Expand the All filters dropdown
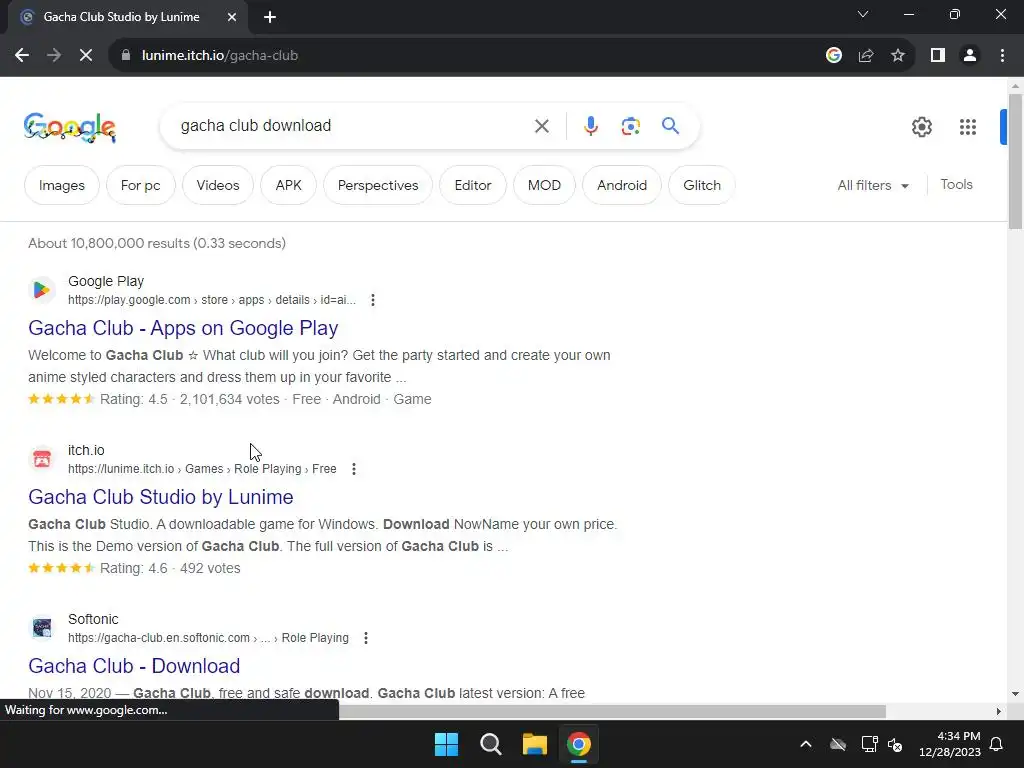Image resolution: width=1024 pixels, height=768 pixels. coord(873,185)
